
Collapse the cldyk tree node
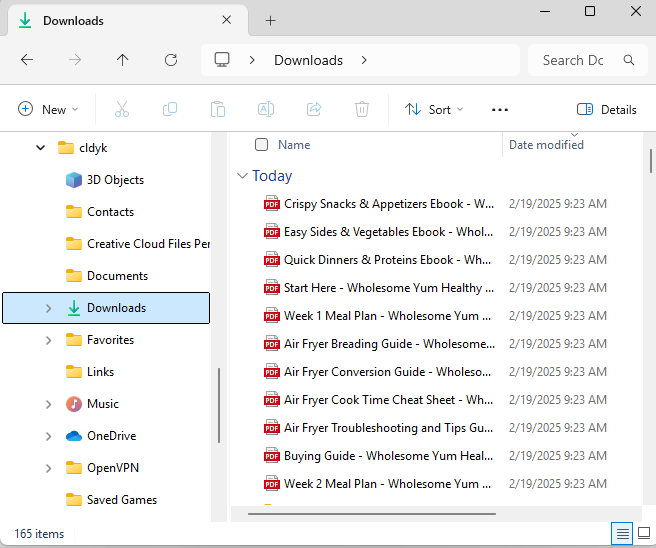pyautogui.click(x=41, y=148)
